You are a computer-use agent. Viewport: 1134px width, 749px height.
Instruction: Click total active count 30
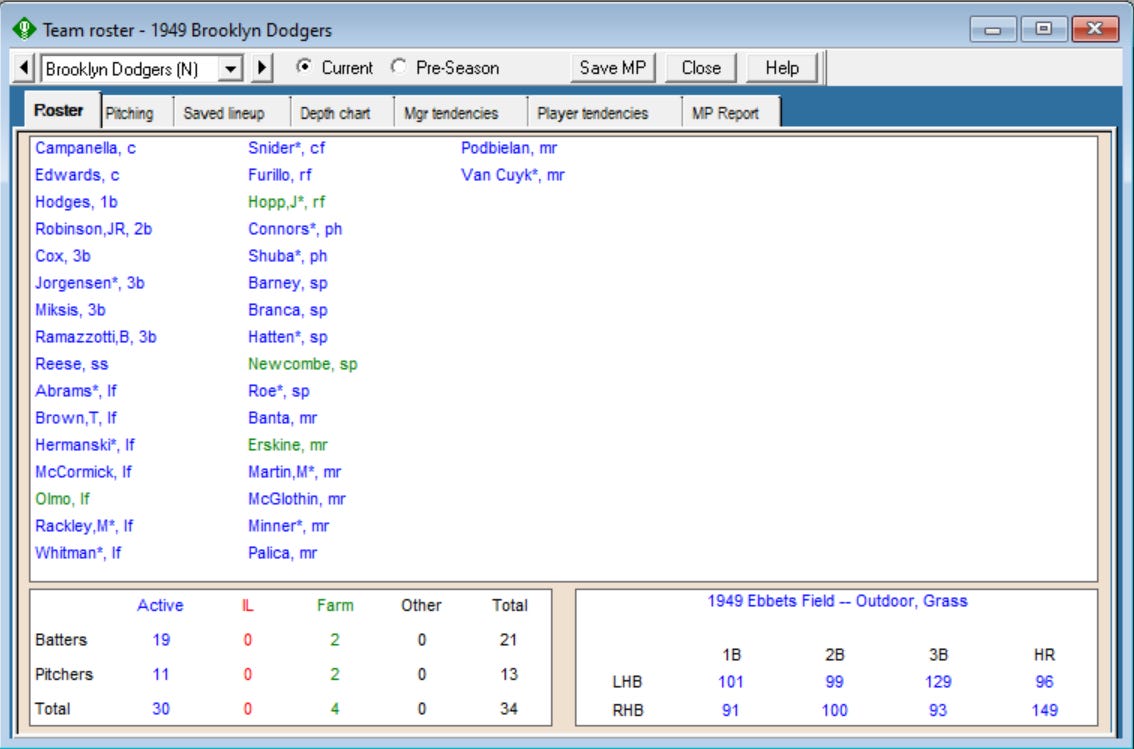(x=161, y=709)
